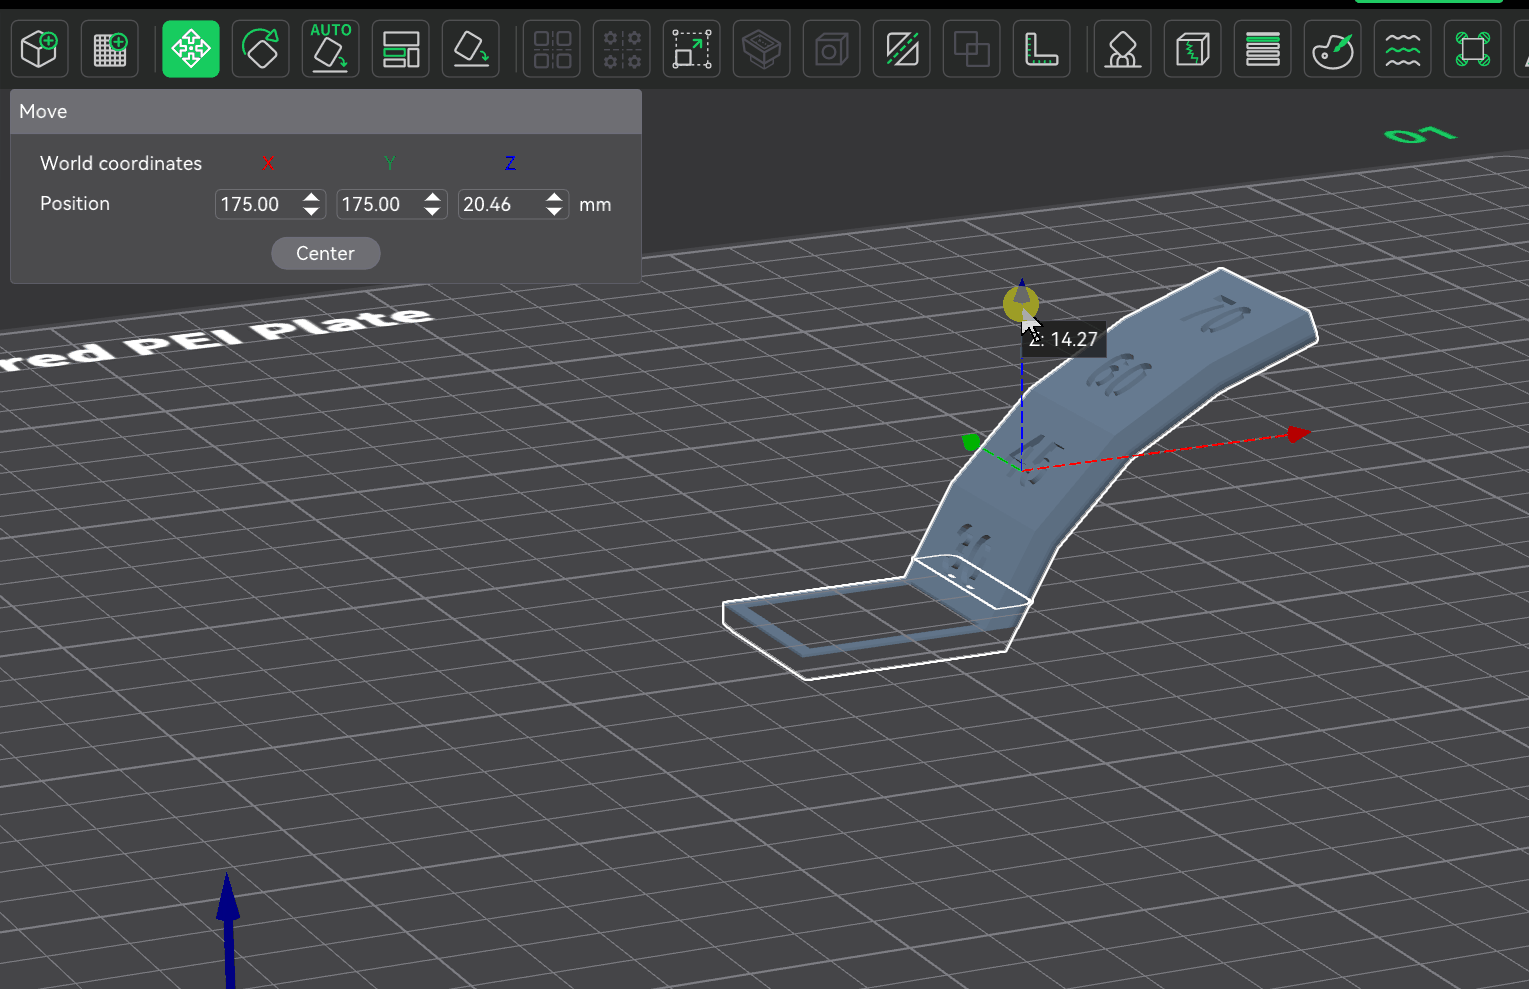This screenshot has width=1529, height=989.
Task: Select the Support painting tool
Action: pos(1123,49)
